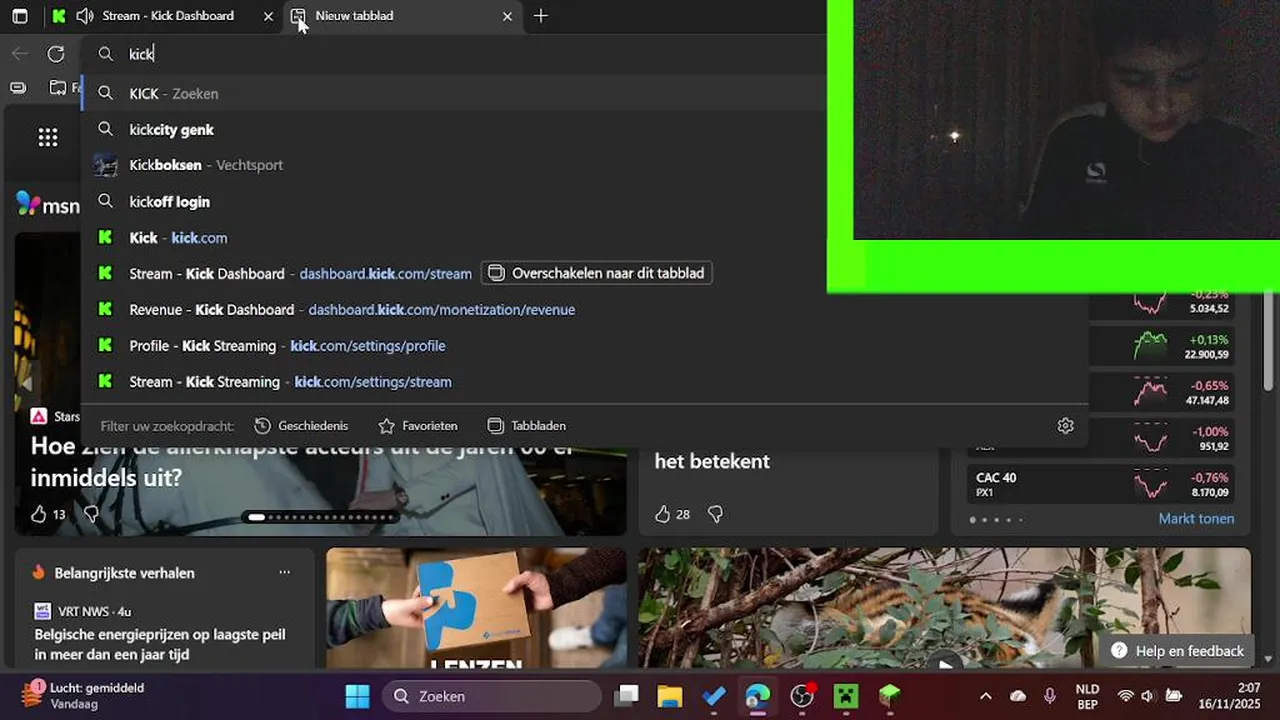Screen dimensions: 1280x720
Task: Open Stream - Kick Streaming settings suggestion
Action: point(585,381)
